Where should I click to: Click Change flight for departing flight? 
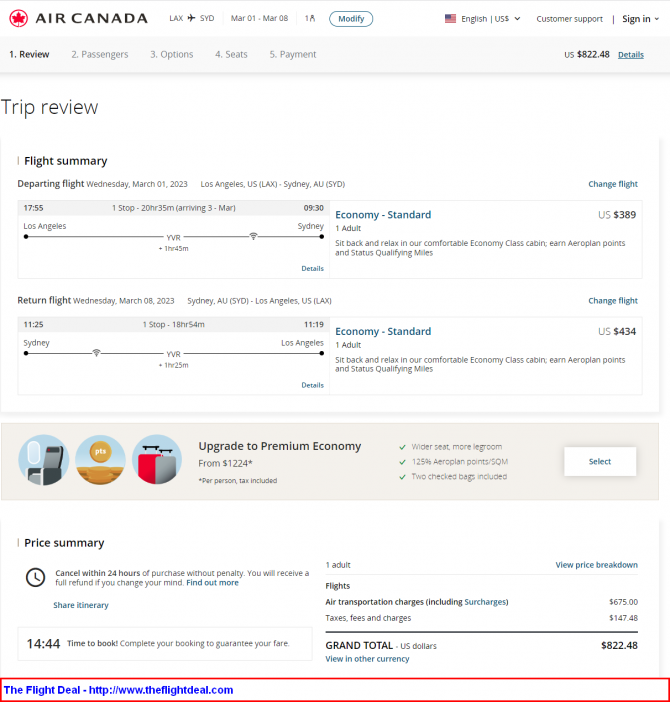613,184
